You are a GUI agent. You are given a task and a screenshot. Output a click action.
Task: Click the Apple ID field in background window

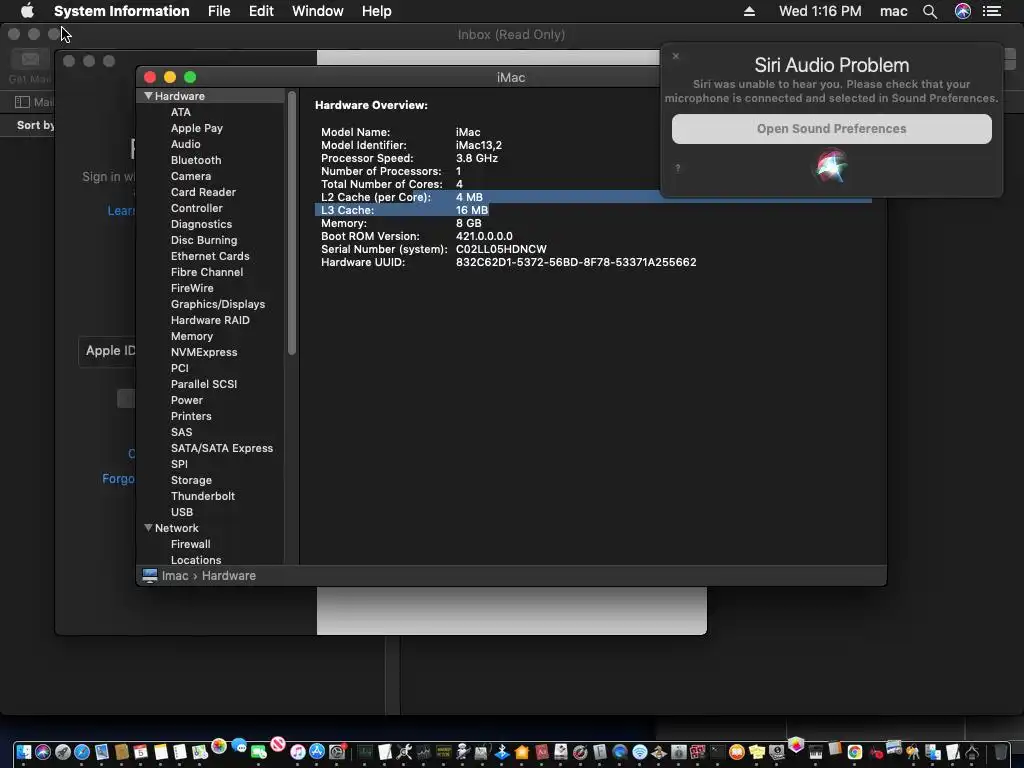108,351
